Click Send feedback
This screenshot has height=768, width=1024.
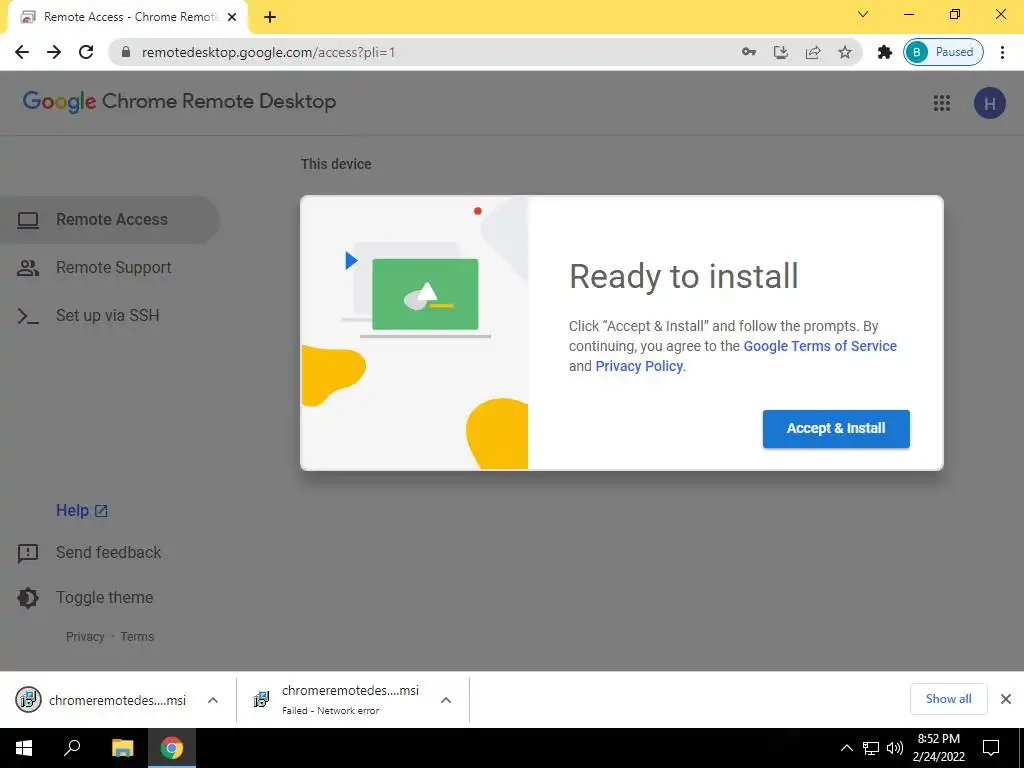pos(89,552)
